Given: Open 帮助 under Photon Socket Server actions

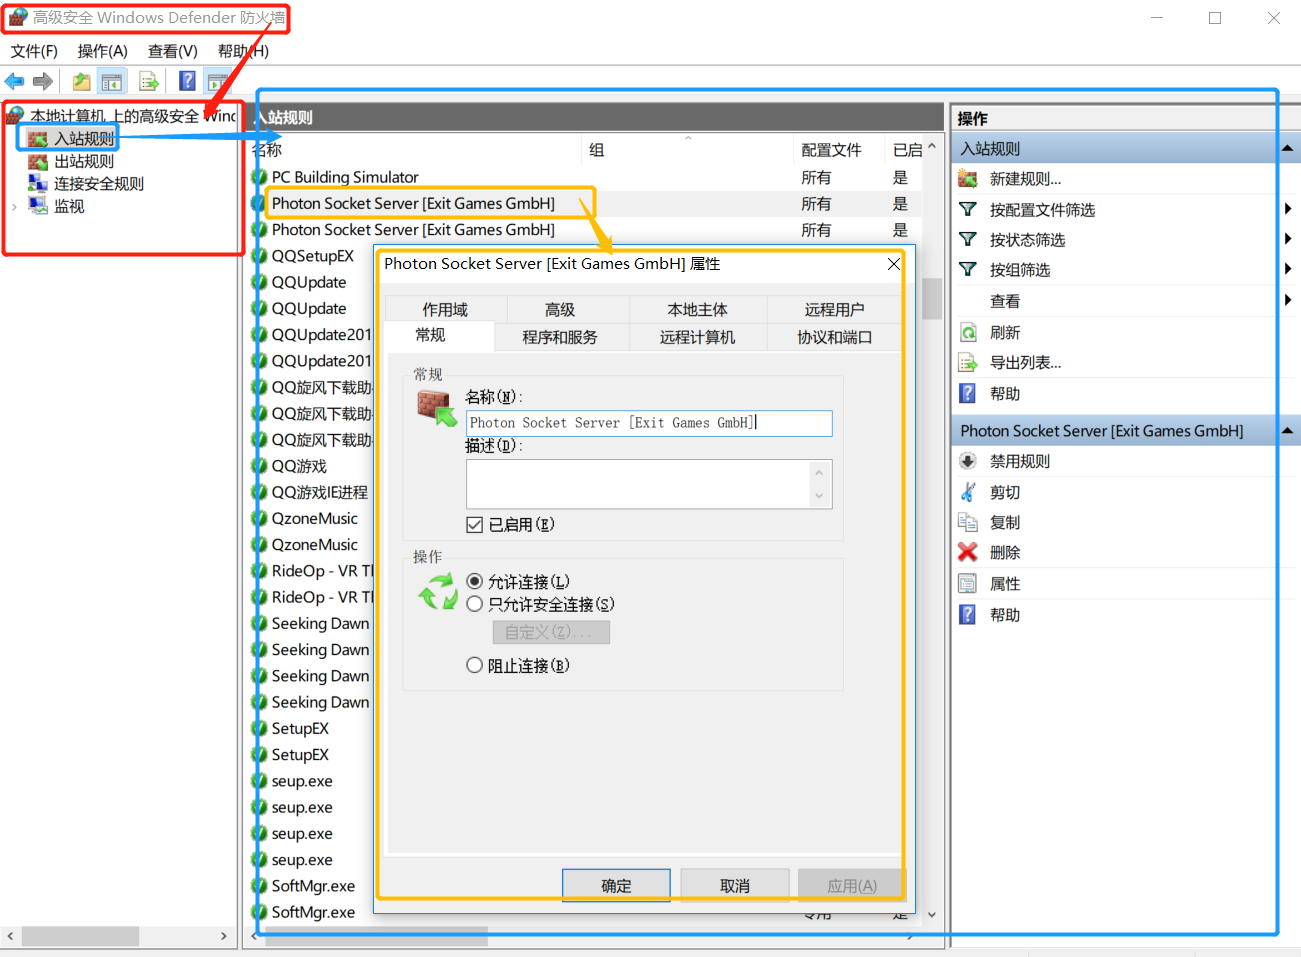Looking at the screenshot, I should tap(1005, 615).
